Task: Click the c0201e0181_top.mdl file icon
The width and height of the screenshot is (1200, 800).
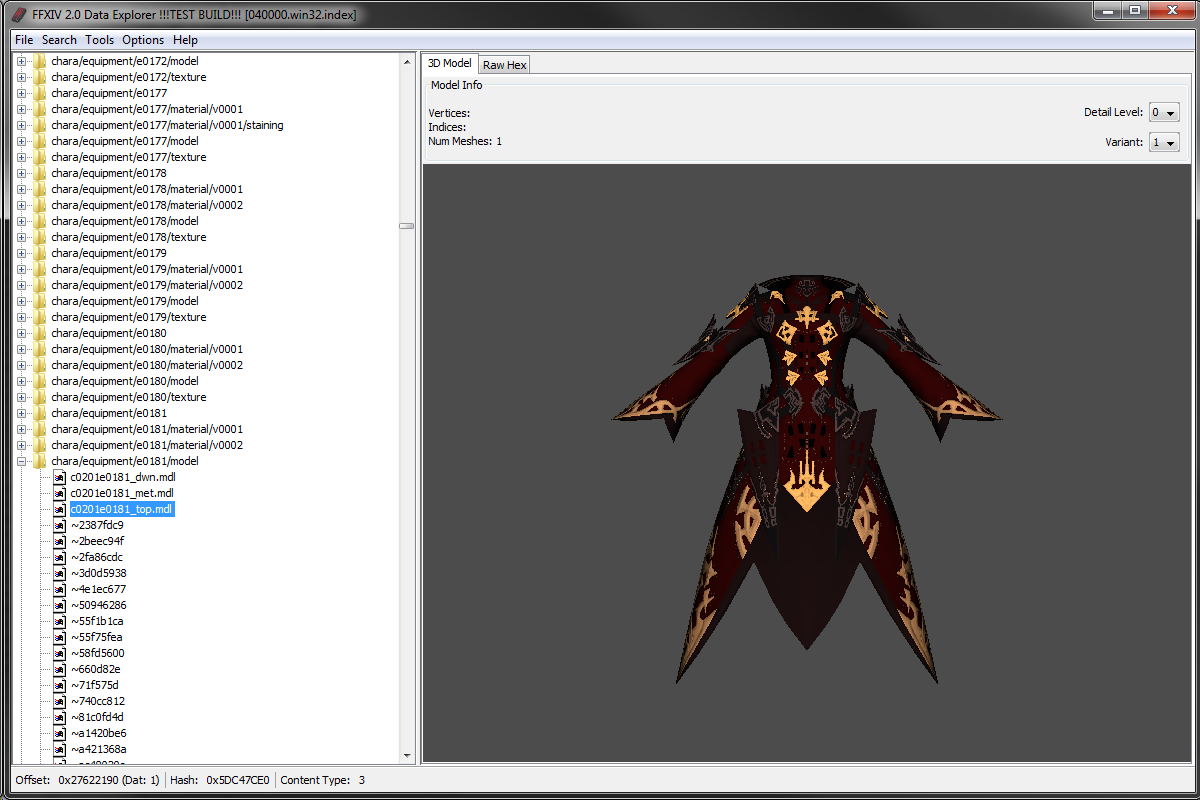Action: click(x=59, y=509)
